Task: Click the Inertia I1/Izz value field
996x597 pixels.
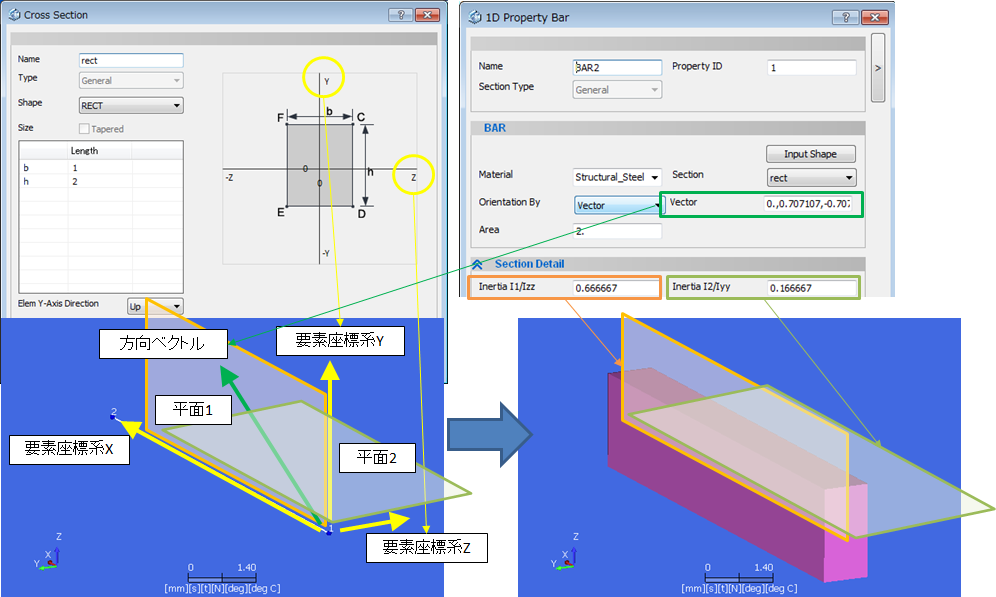Action: click(x=616, y=288)
